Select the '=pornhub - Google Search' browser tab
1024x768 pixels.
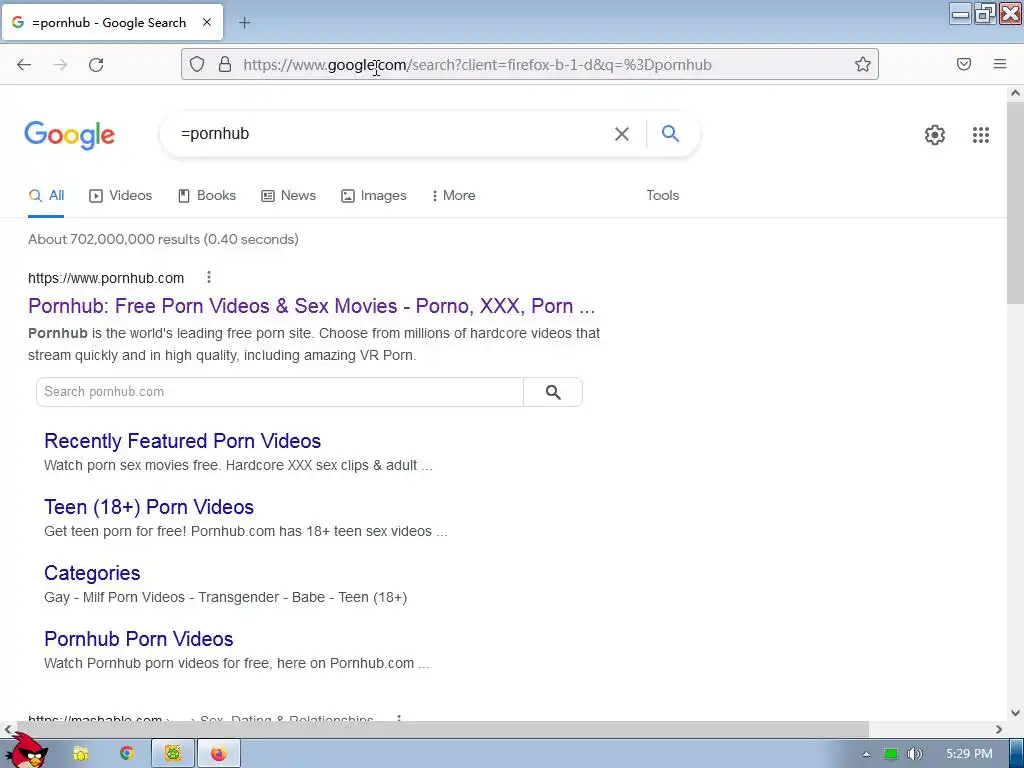[112, 22]
